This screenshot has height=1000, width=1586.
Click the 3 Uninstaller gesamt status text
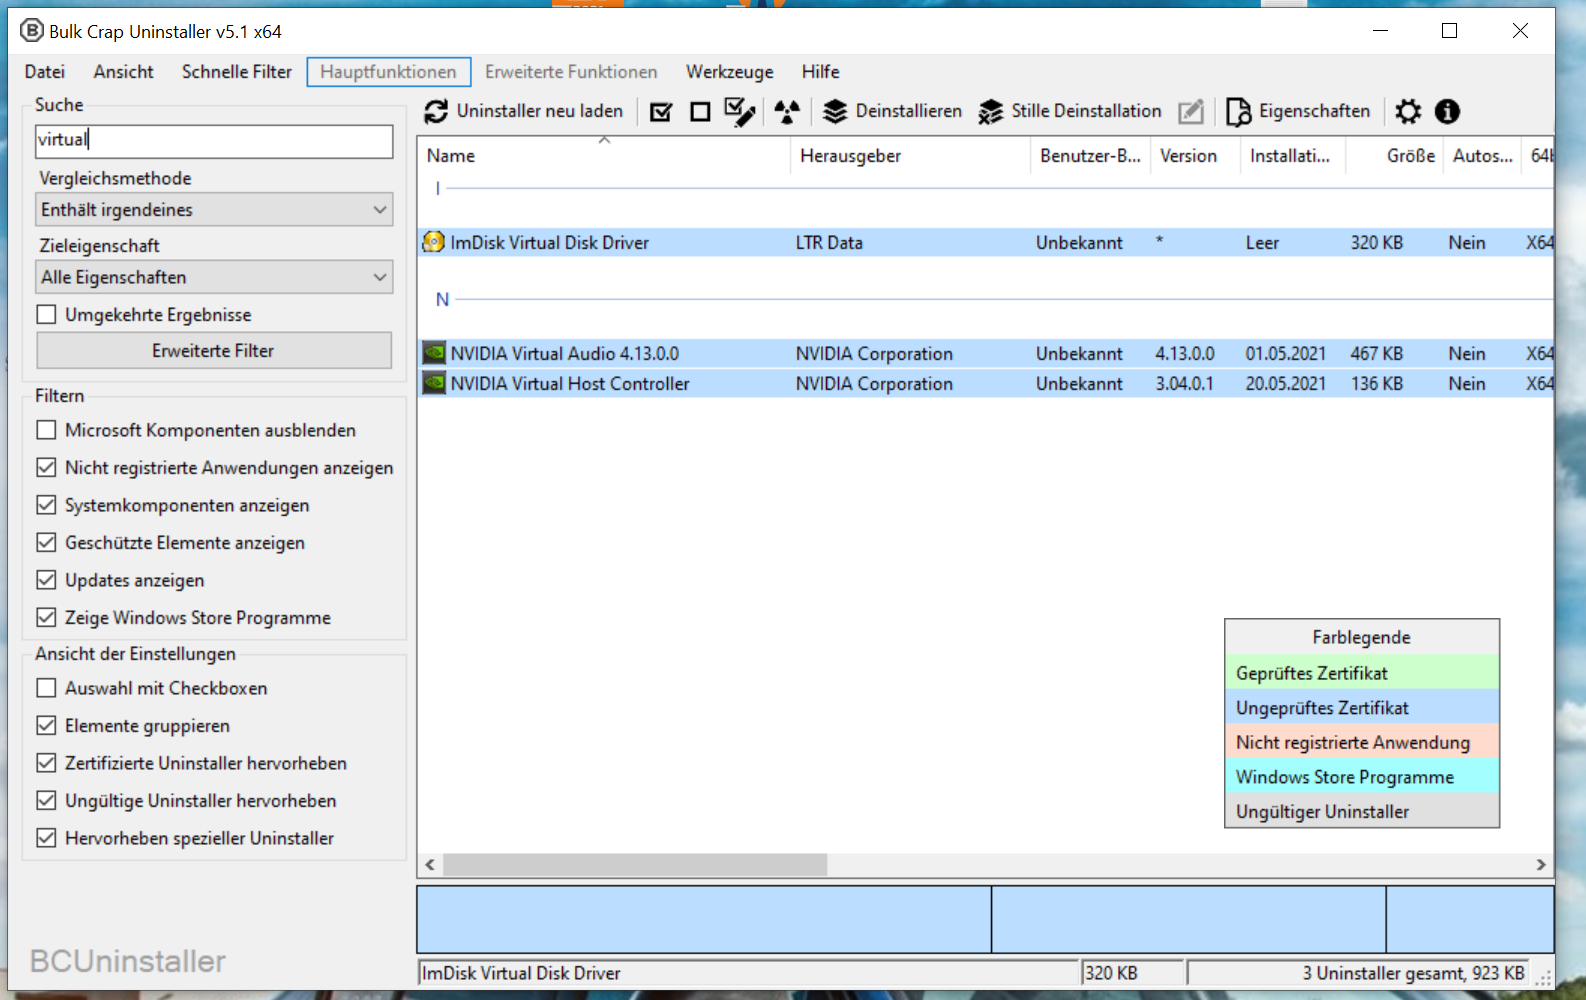[x=1413, y=973]
